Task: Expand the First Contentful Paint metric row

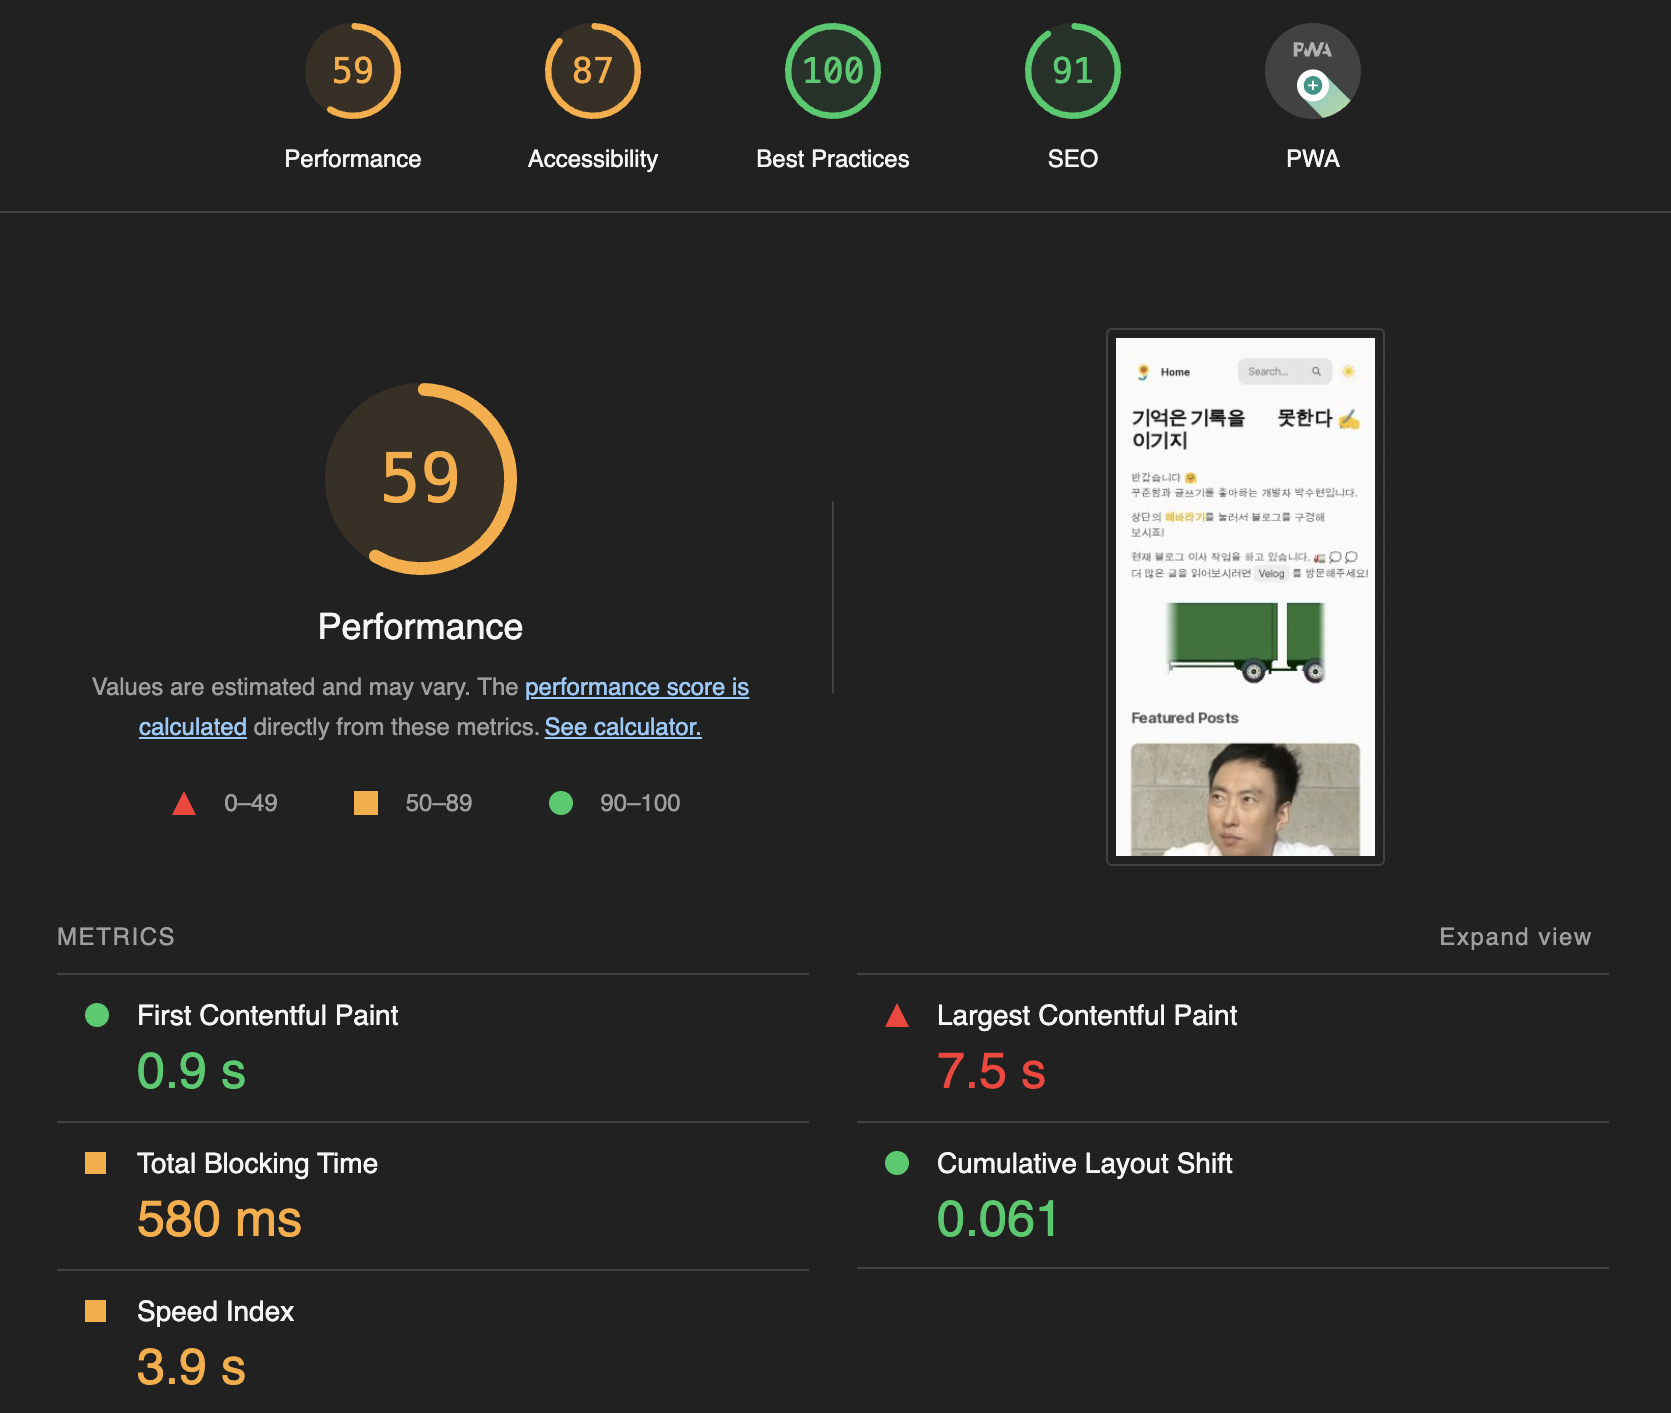Action: [433, 1048]
